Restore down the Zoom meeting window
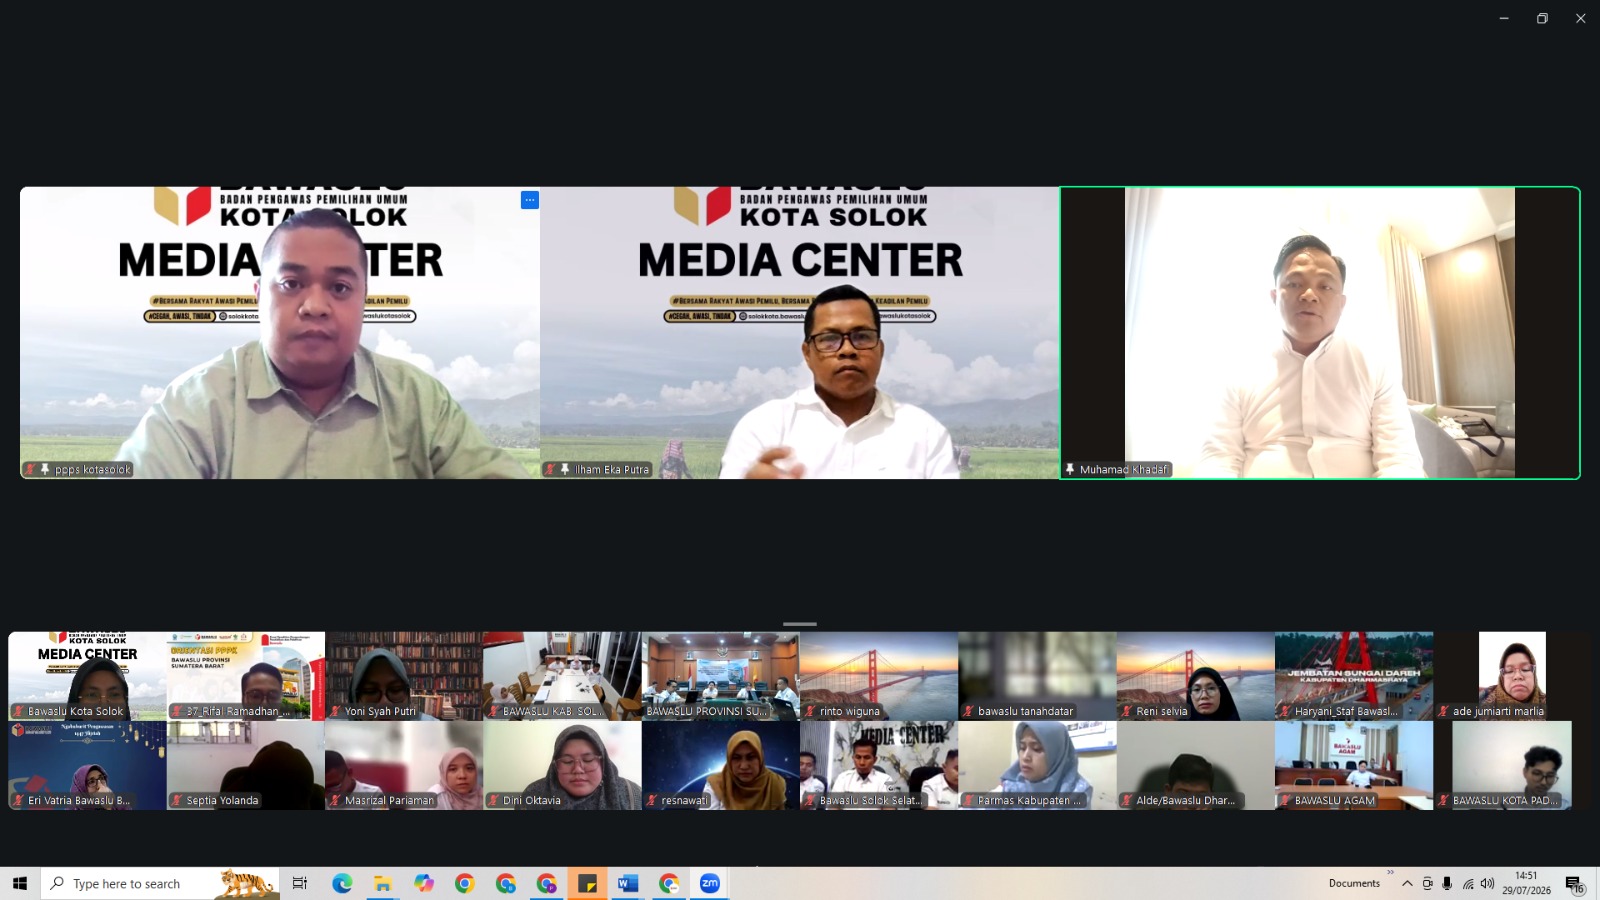Image resolution: width=1600 pixels, height=900 pixels. click(x=1542, y=18)
